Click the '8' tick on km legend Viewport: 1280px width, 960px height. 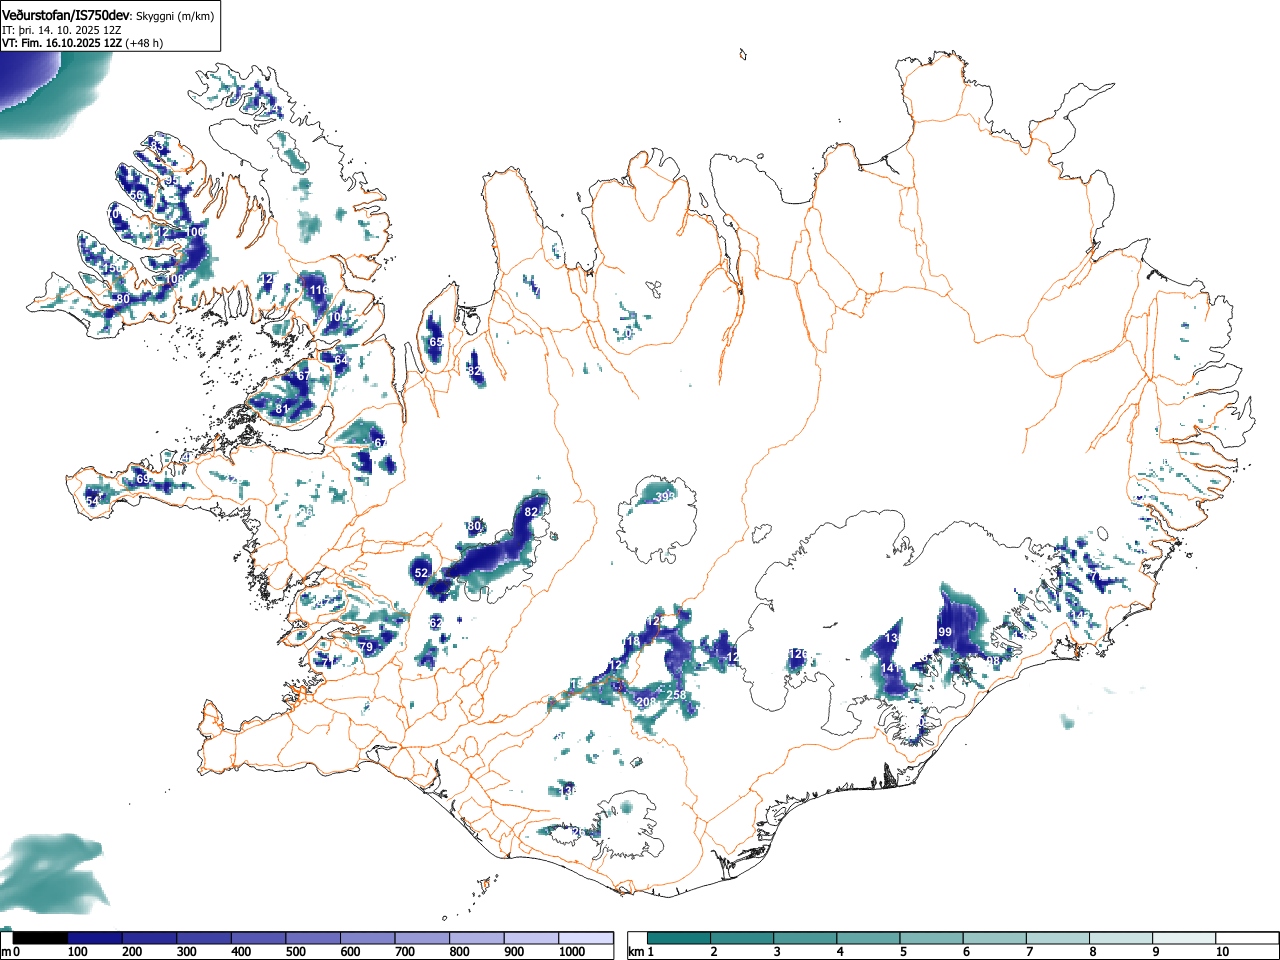[1092, 952]
